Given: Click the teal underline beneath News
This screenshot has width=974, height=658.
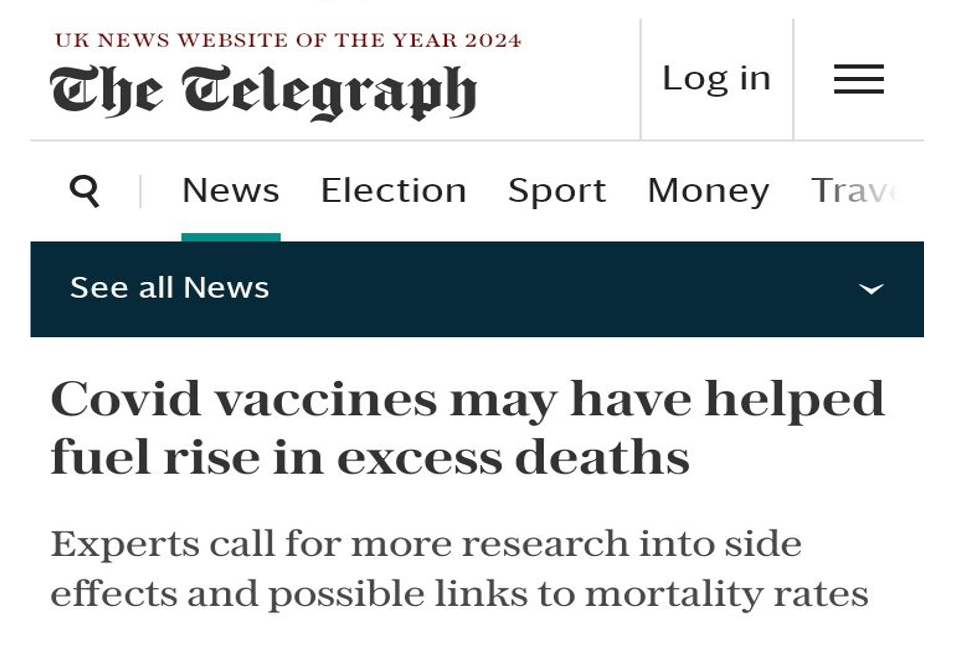Looking at the screenshot, I should pos(231,237).
